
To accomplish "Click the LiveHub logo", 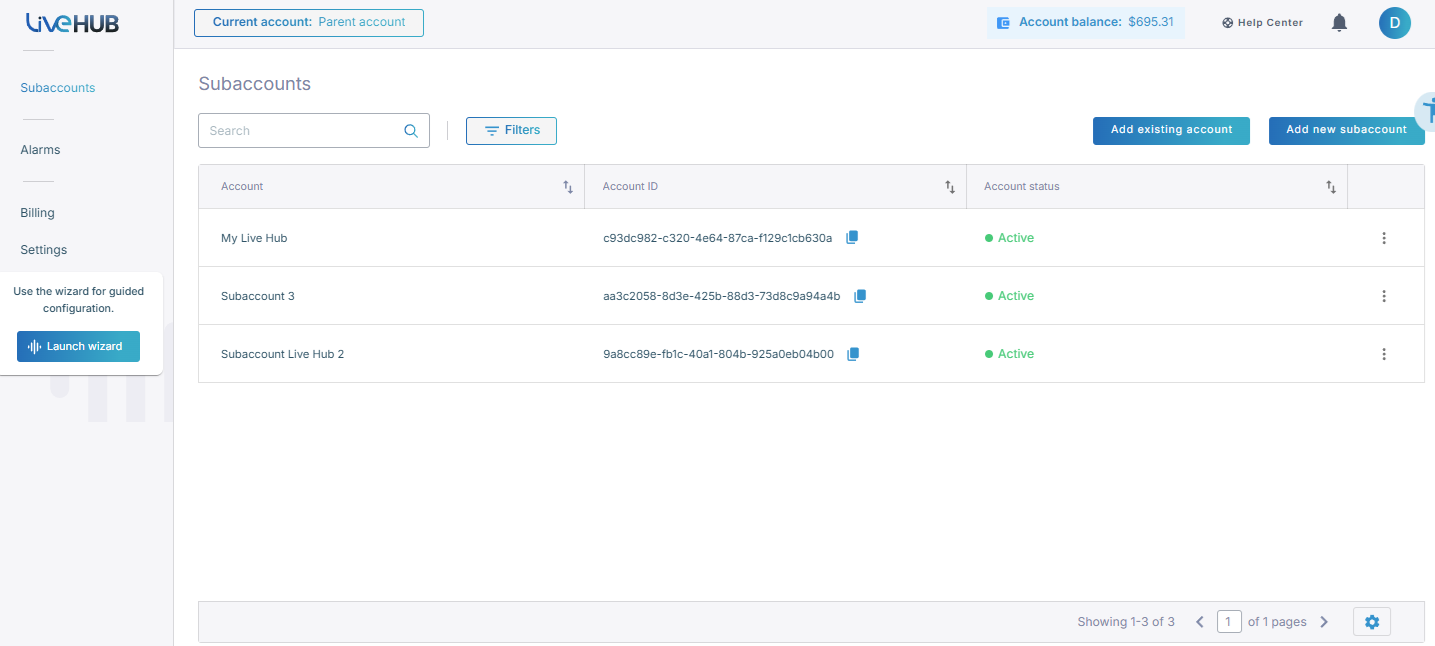I will tap(72, 22).
